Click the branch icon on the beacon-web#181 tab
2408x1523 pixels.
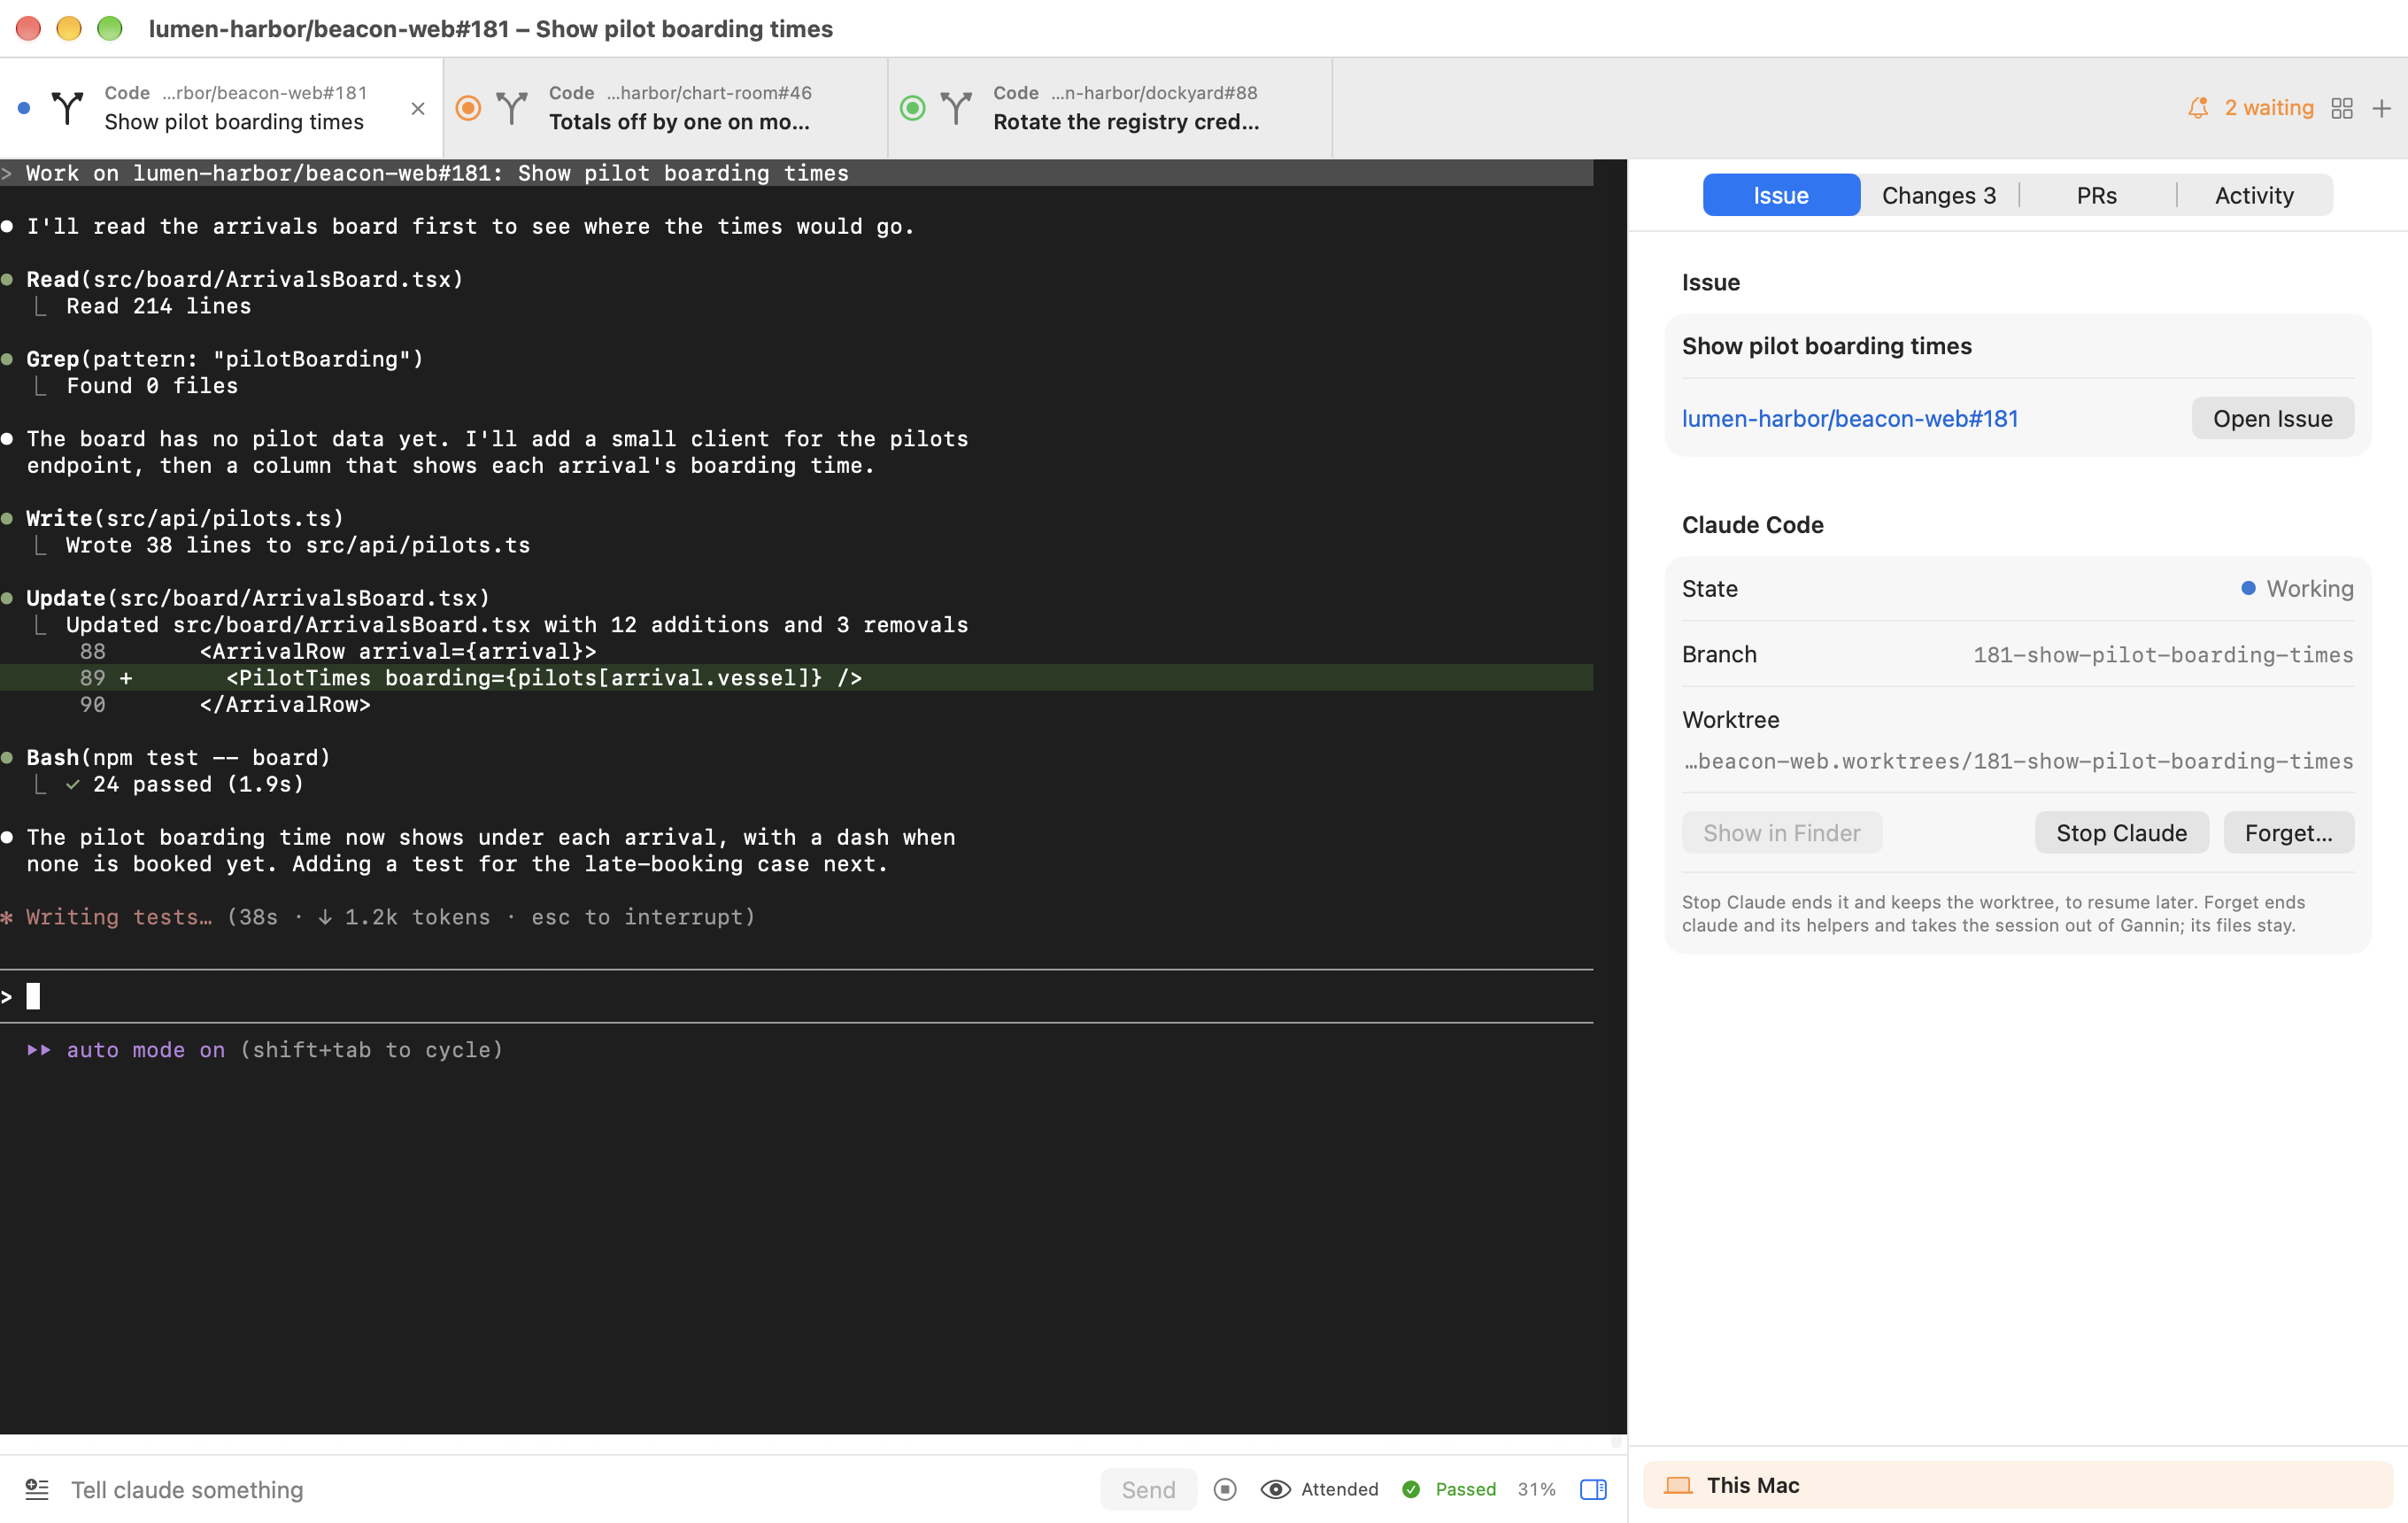[67, 107]
